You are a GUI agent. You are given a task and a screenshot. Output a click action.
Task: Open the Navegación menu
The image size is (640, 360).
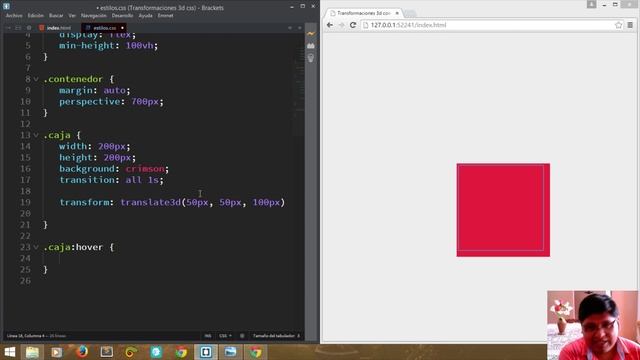(x=93, y=16)
